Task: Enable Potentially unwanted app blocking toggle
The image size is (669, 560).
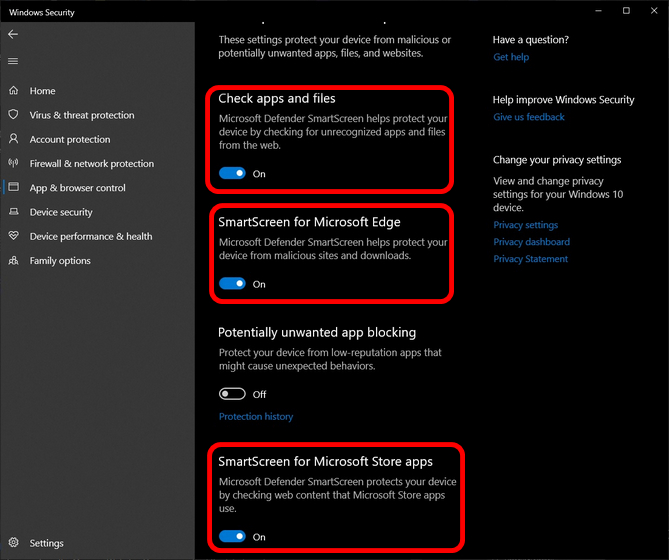Action: pos(232,394)
